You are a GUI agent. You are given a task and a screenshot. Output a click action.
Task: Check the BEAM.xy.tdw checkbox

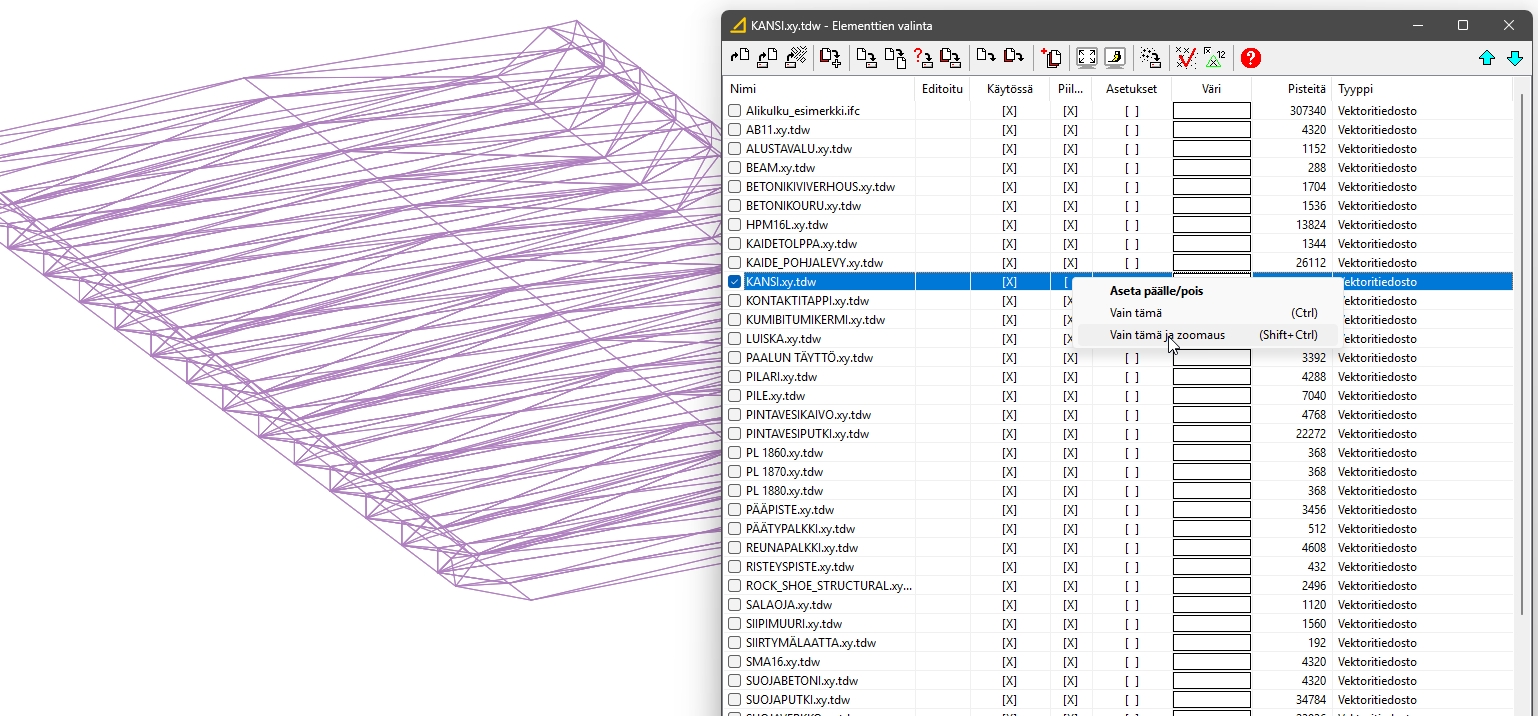click(x=735, y=168)
